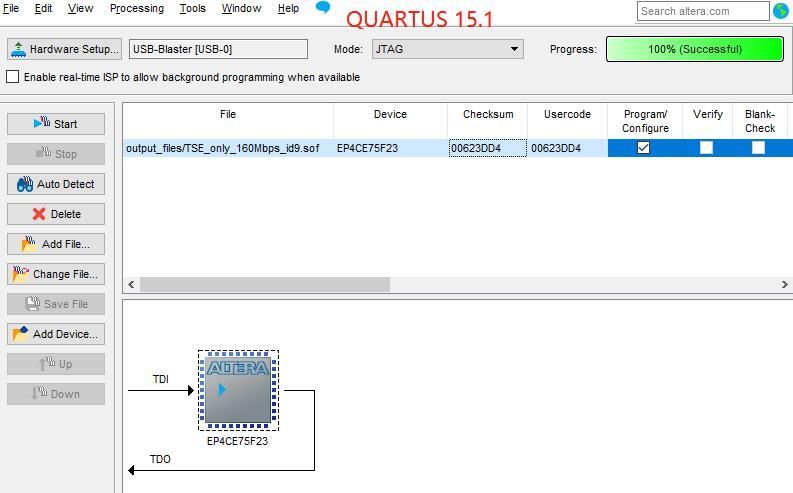The width and height of the screenshot is (793, 493).
Task: Open the Add File dialog
Action: pos(56,244)
